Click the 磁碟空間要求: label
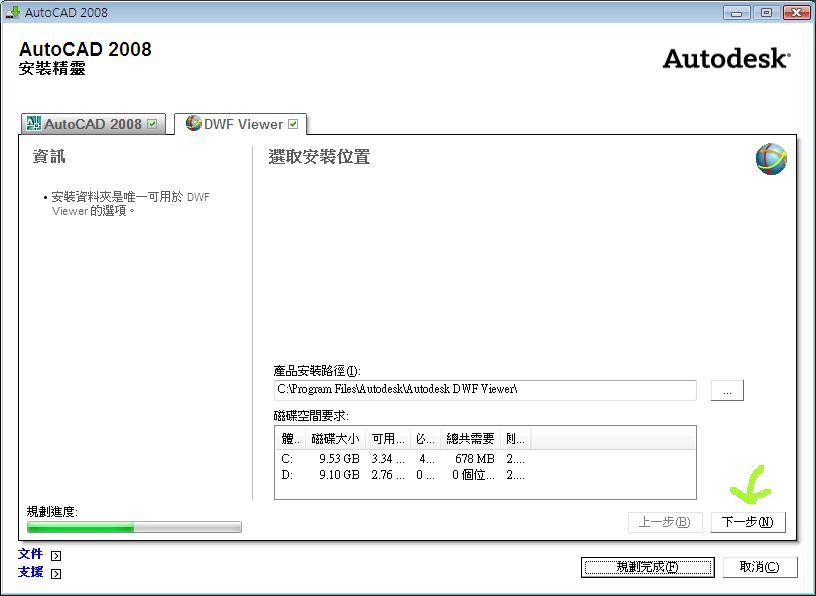This screenshot has height=596, width=816. coord(311,416)
